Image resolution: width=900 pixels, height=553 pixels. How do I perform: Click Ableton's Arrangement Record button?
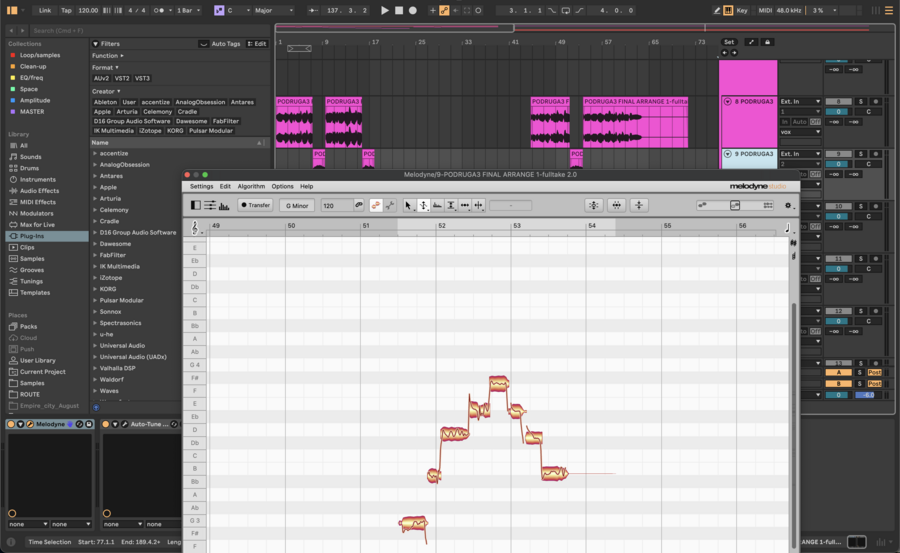click(413, 10)
